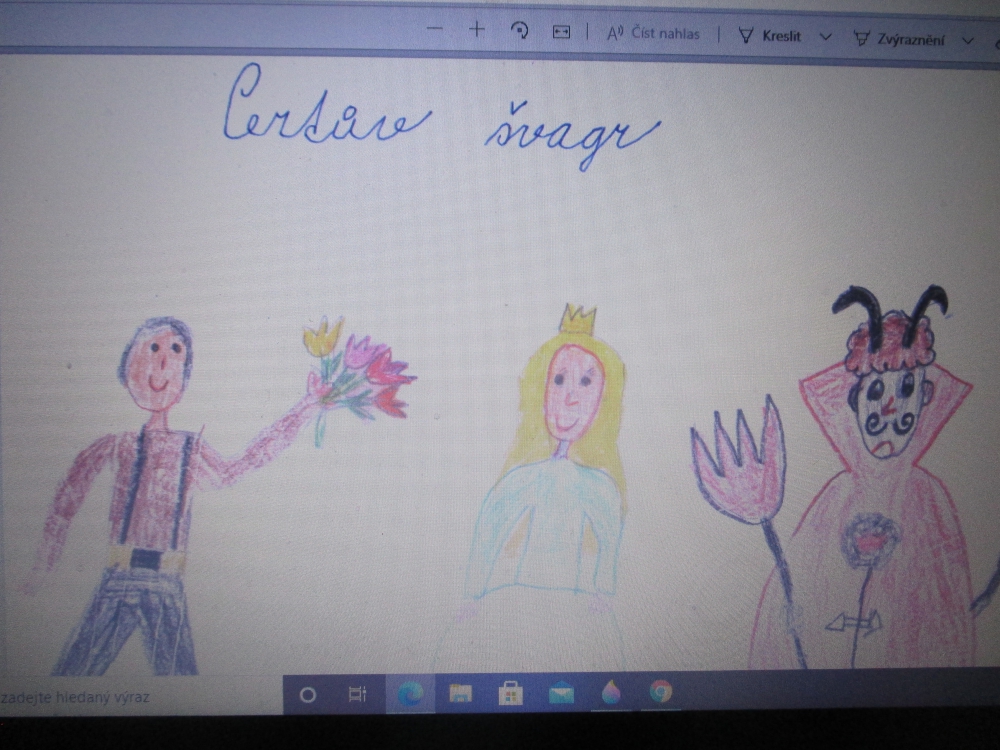
Task: Open Mail app from taskbar
Action: 561,693
